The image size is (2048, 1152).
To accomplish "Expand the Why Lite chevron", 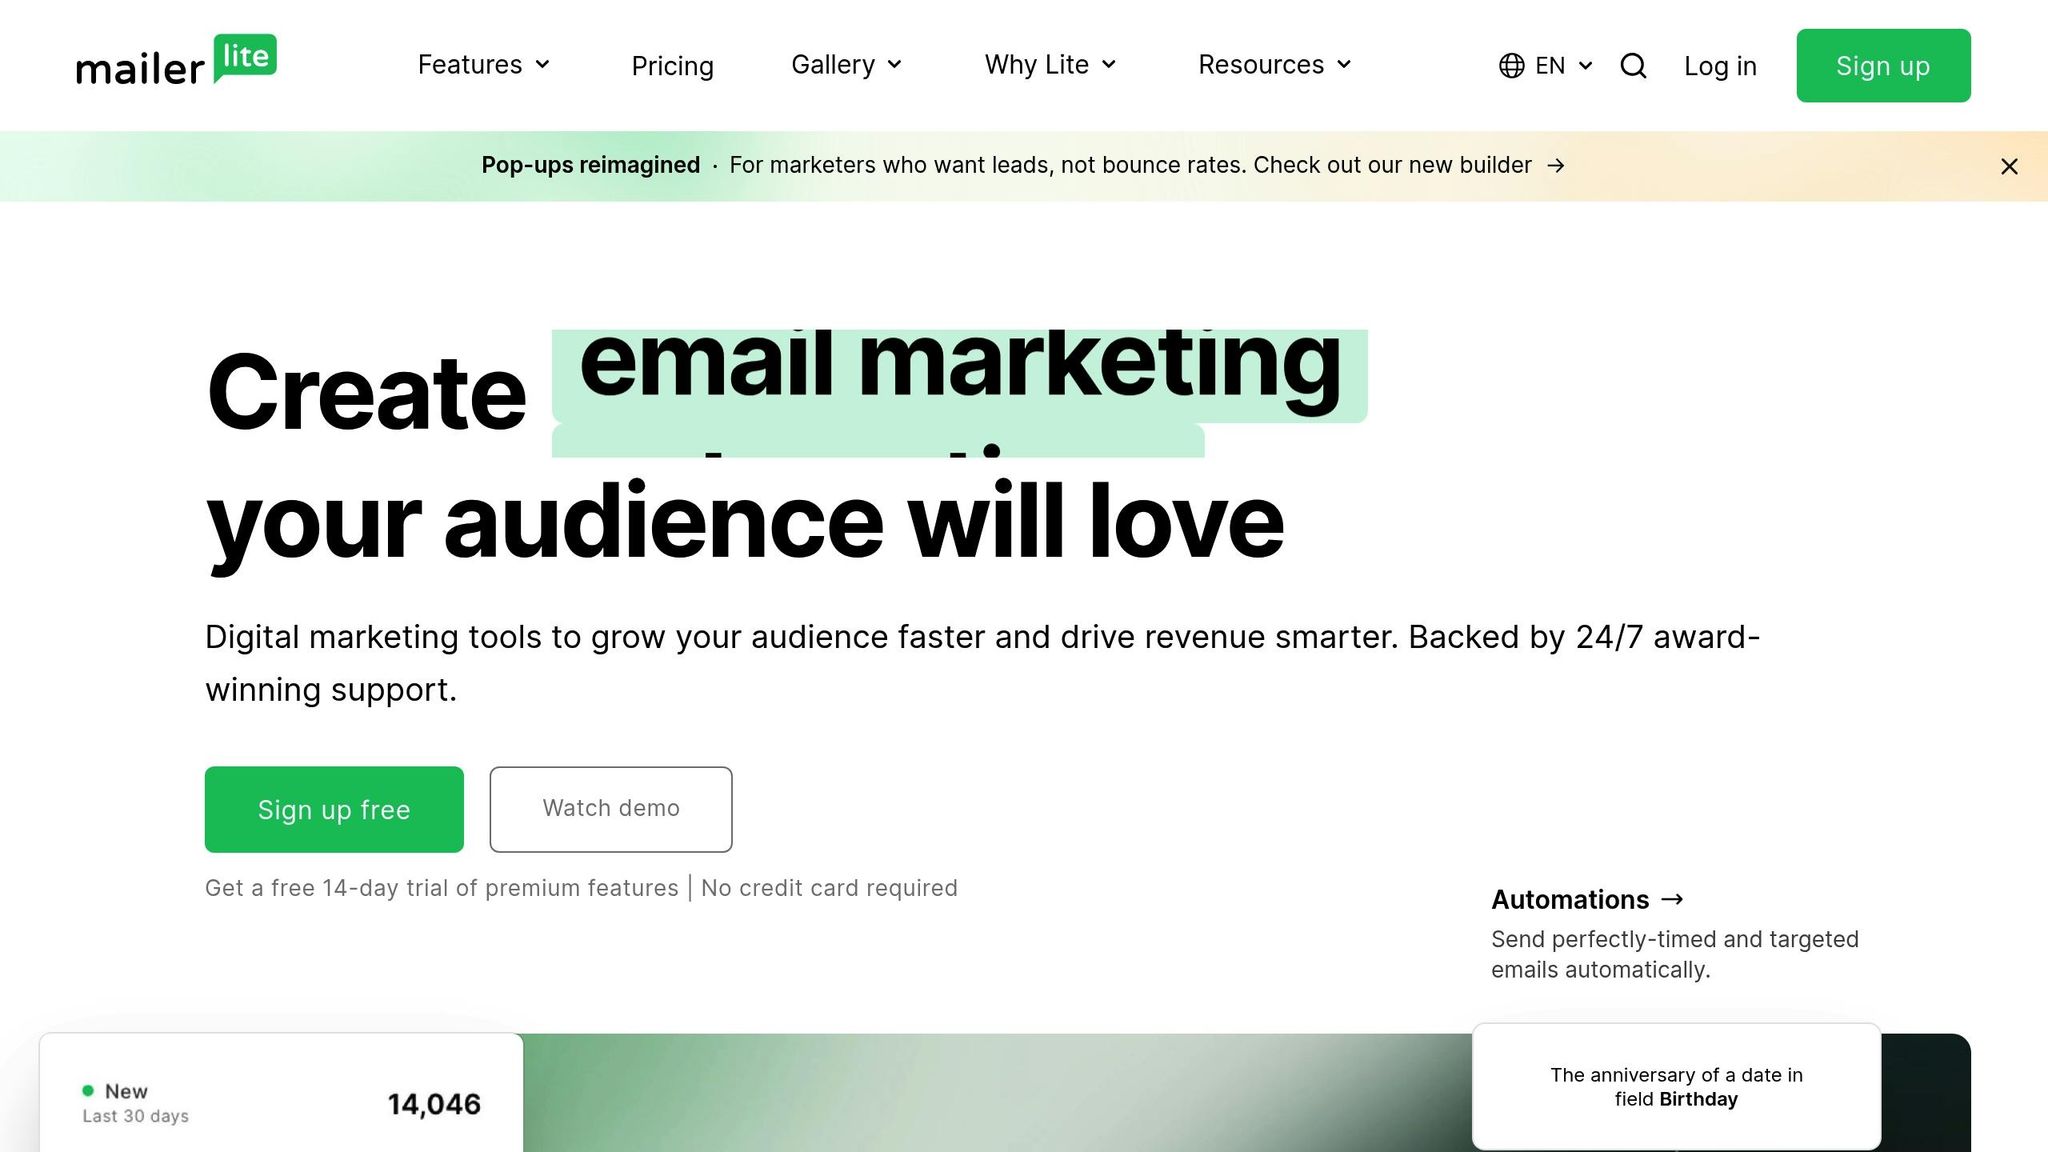I will [x=1109, y=65].
